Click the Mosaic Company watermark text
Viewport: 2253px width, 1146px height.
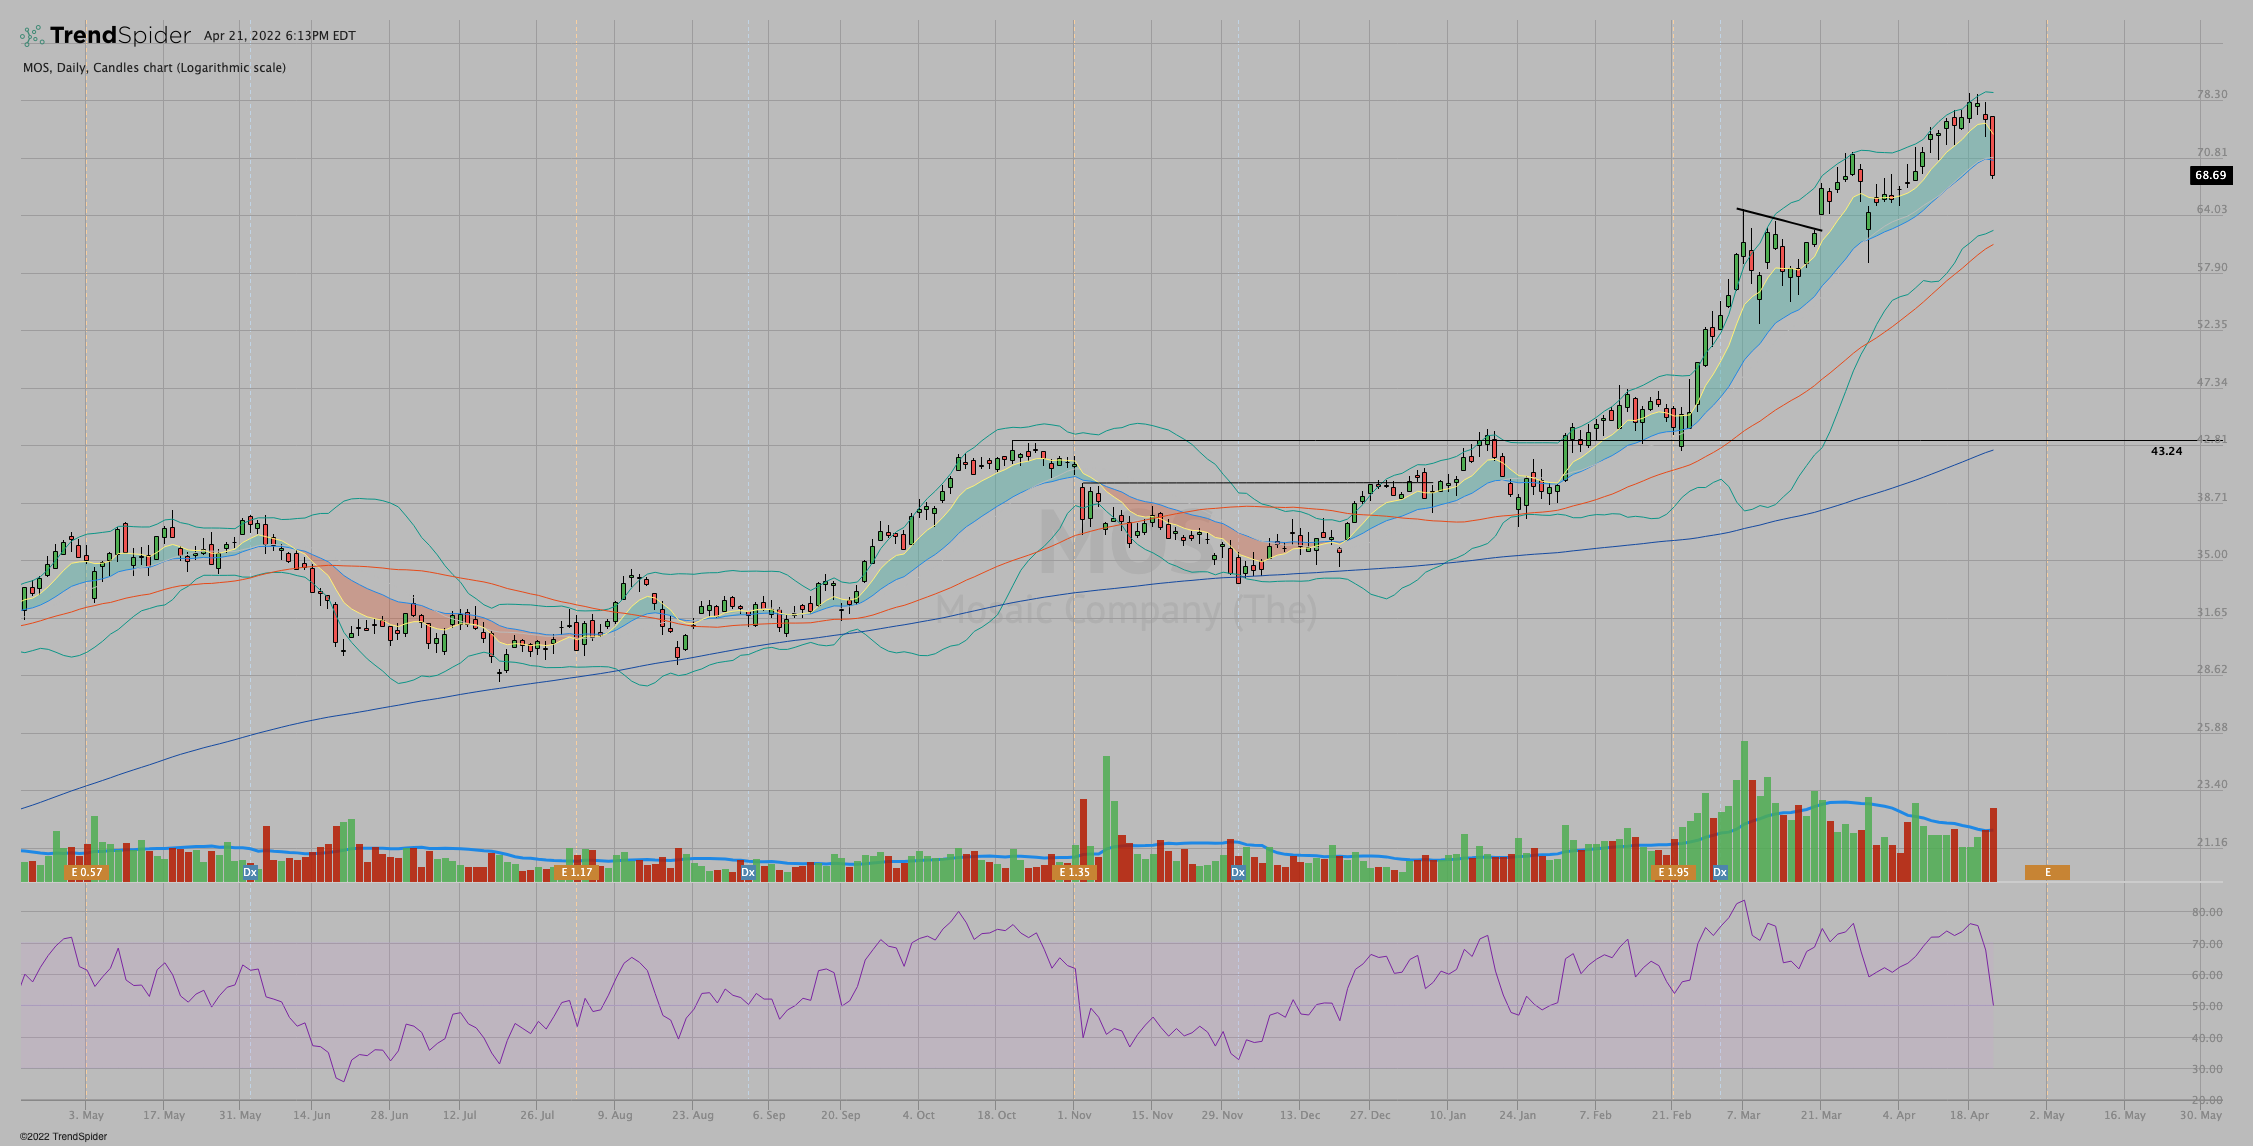(1126, 609)
